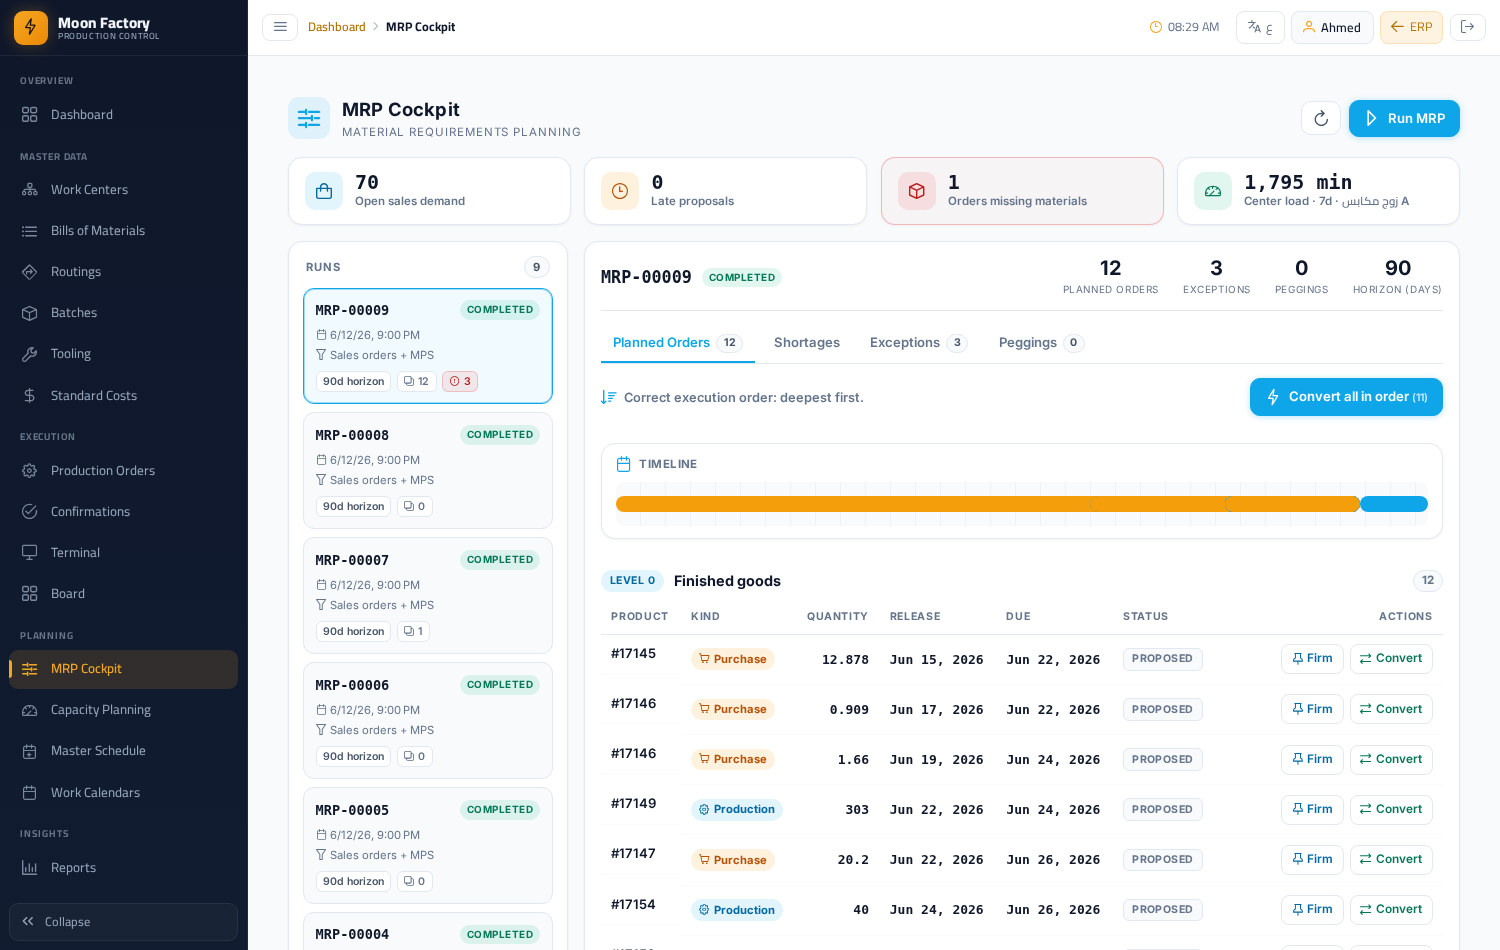Viewport: 1500px width, 950px height.
Task: Switch to the Shortages tab
Action: (x=807, y=343)
